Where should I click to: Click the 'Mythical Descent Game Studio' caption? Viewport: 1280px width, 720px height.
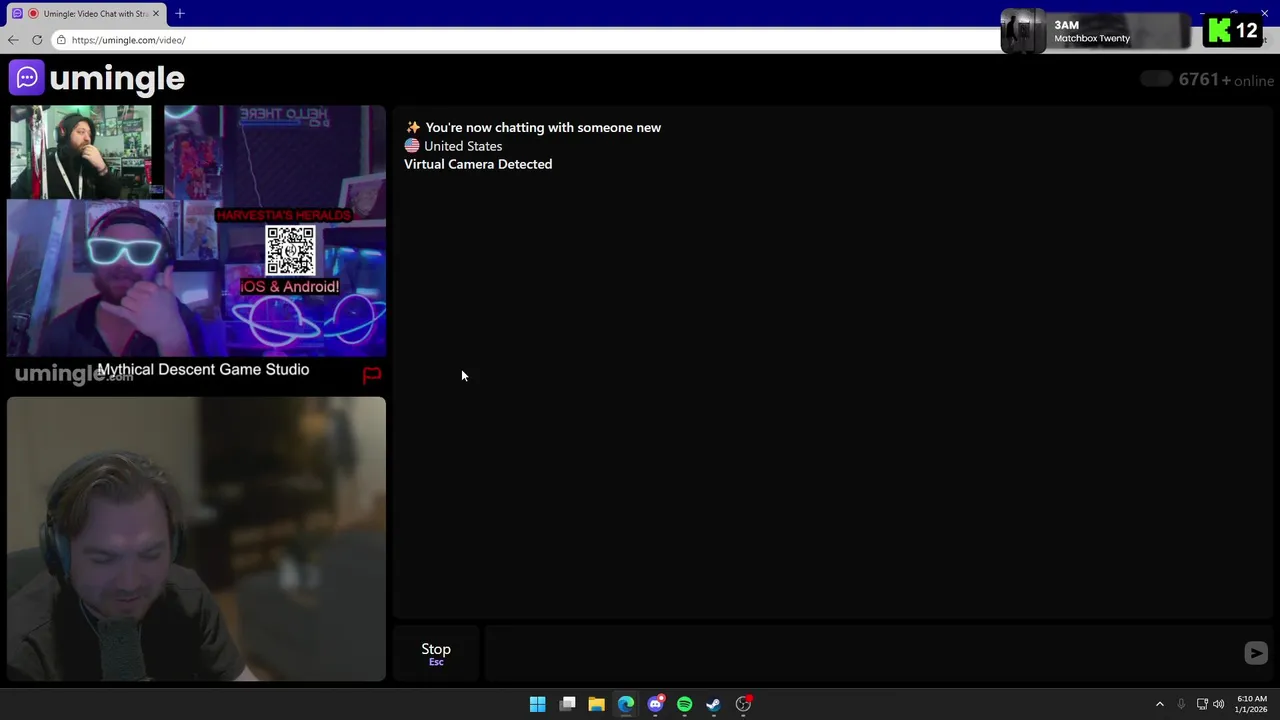(203, 369)
